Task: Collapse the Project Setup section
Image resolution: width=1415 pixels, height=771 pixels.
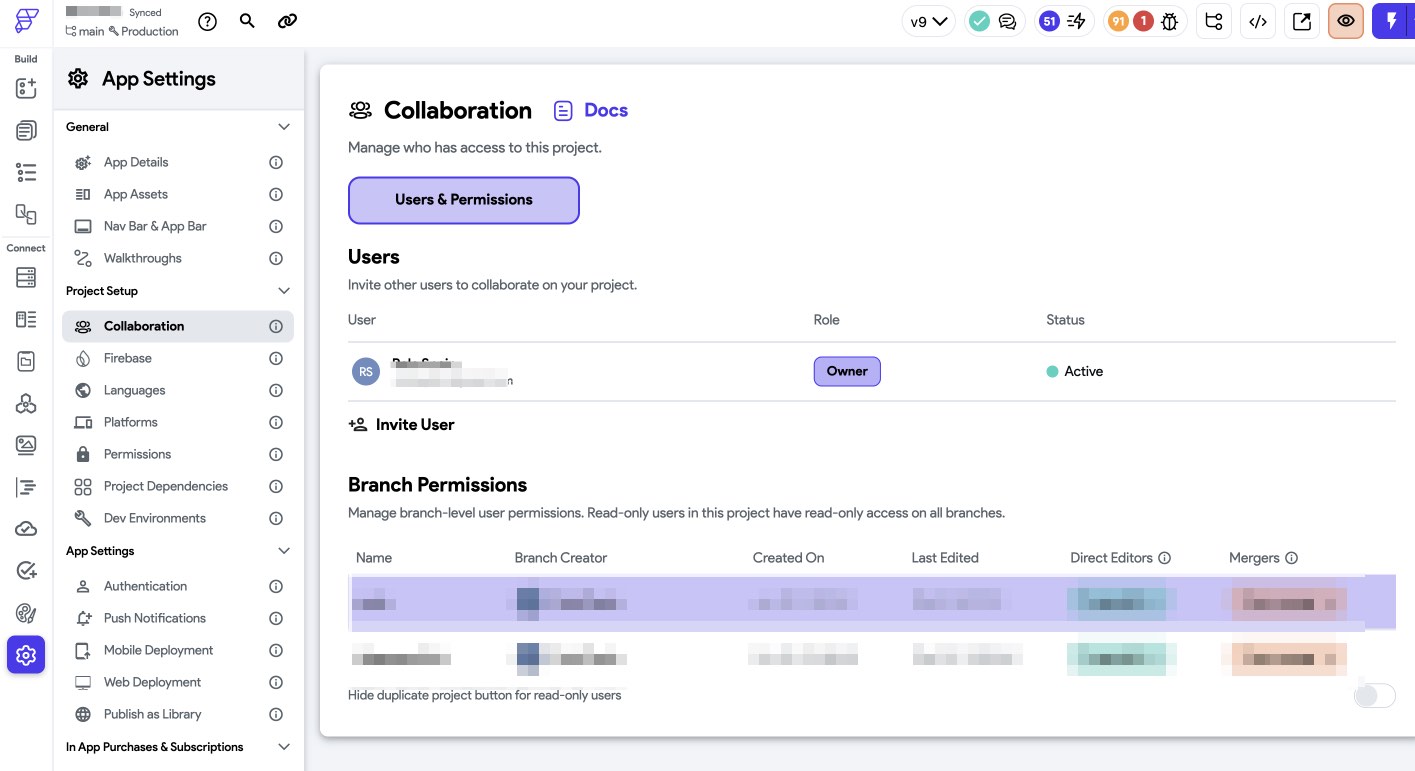Action: 284,291
